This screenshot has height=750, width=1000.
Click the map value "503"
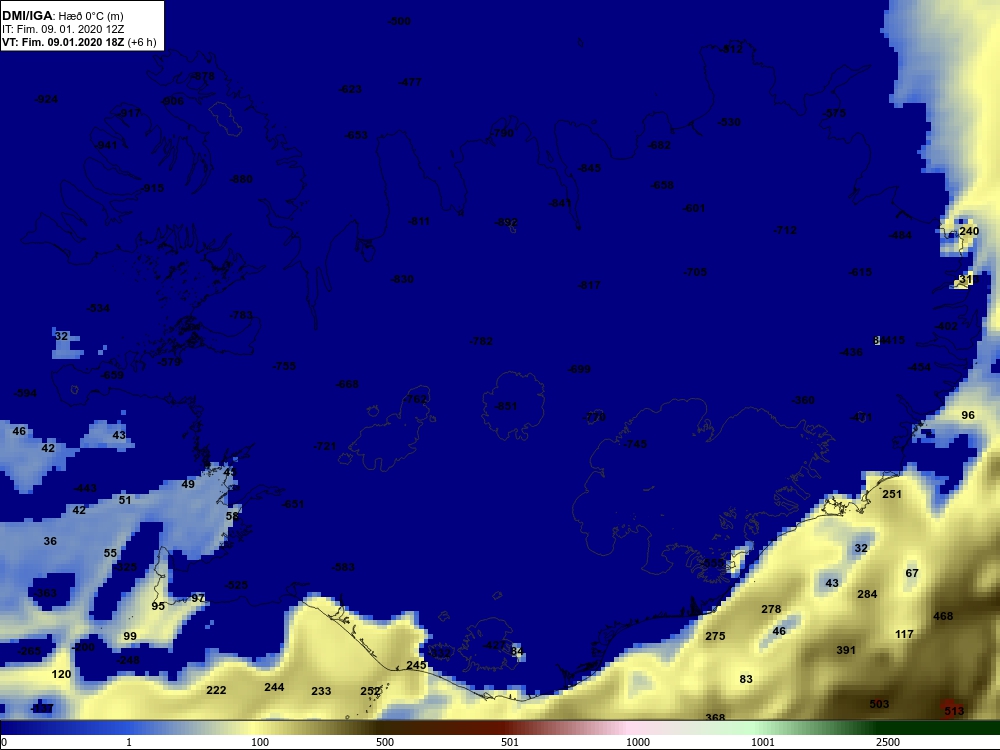[879, 704]
